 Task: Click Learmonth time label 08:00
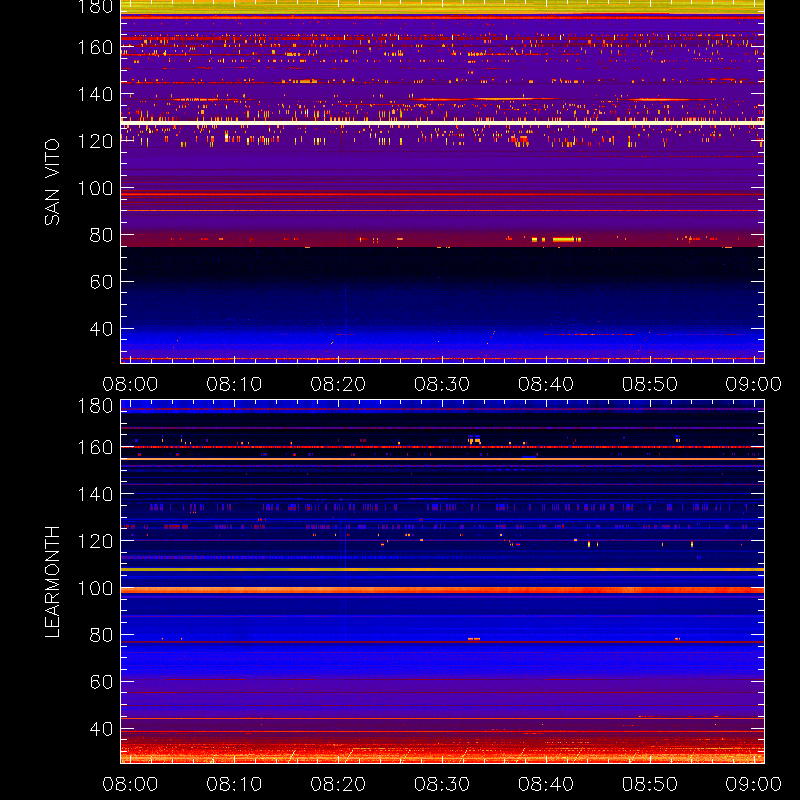point(130,784)
